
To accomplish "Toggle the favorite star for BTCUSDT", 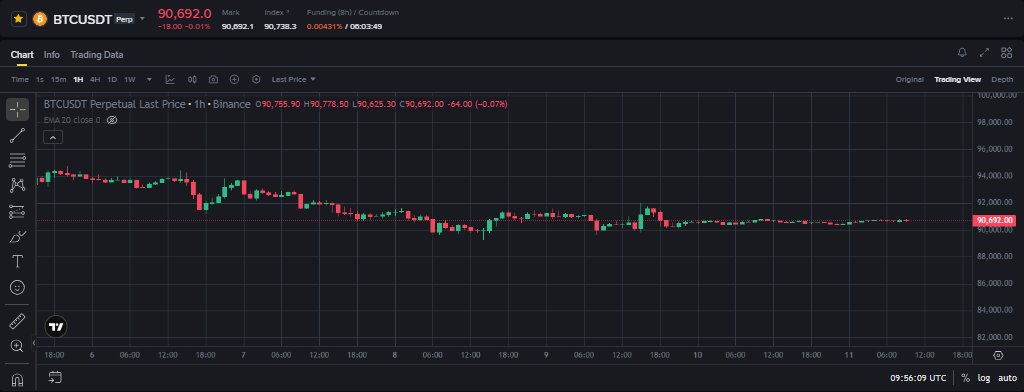I will click(18, 19).
